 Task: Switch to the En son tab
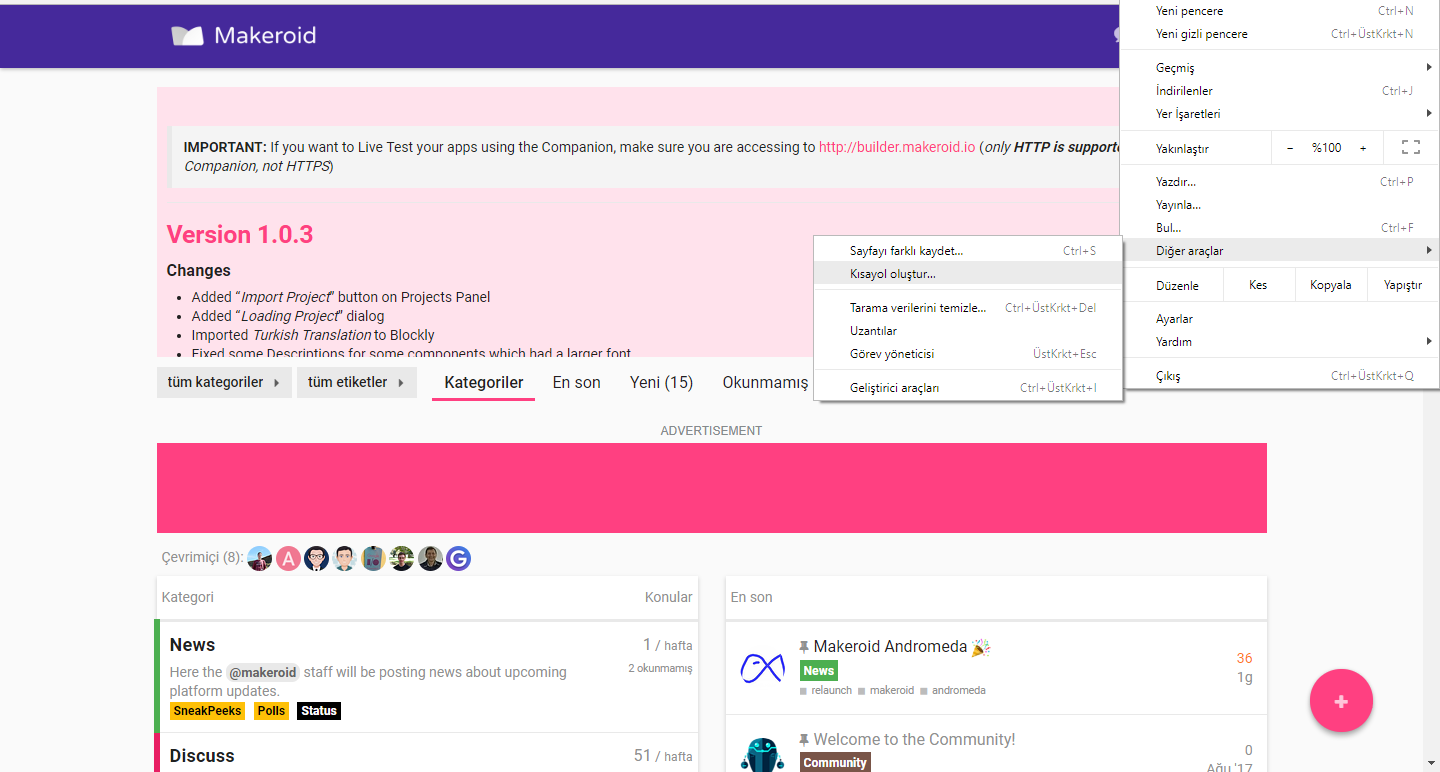tap(577, 382)
